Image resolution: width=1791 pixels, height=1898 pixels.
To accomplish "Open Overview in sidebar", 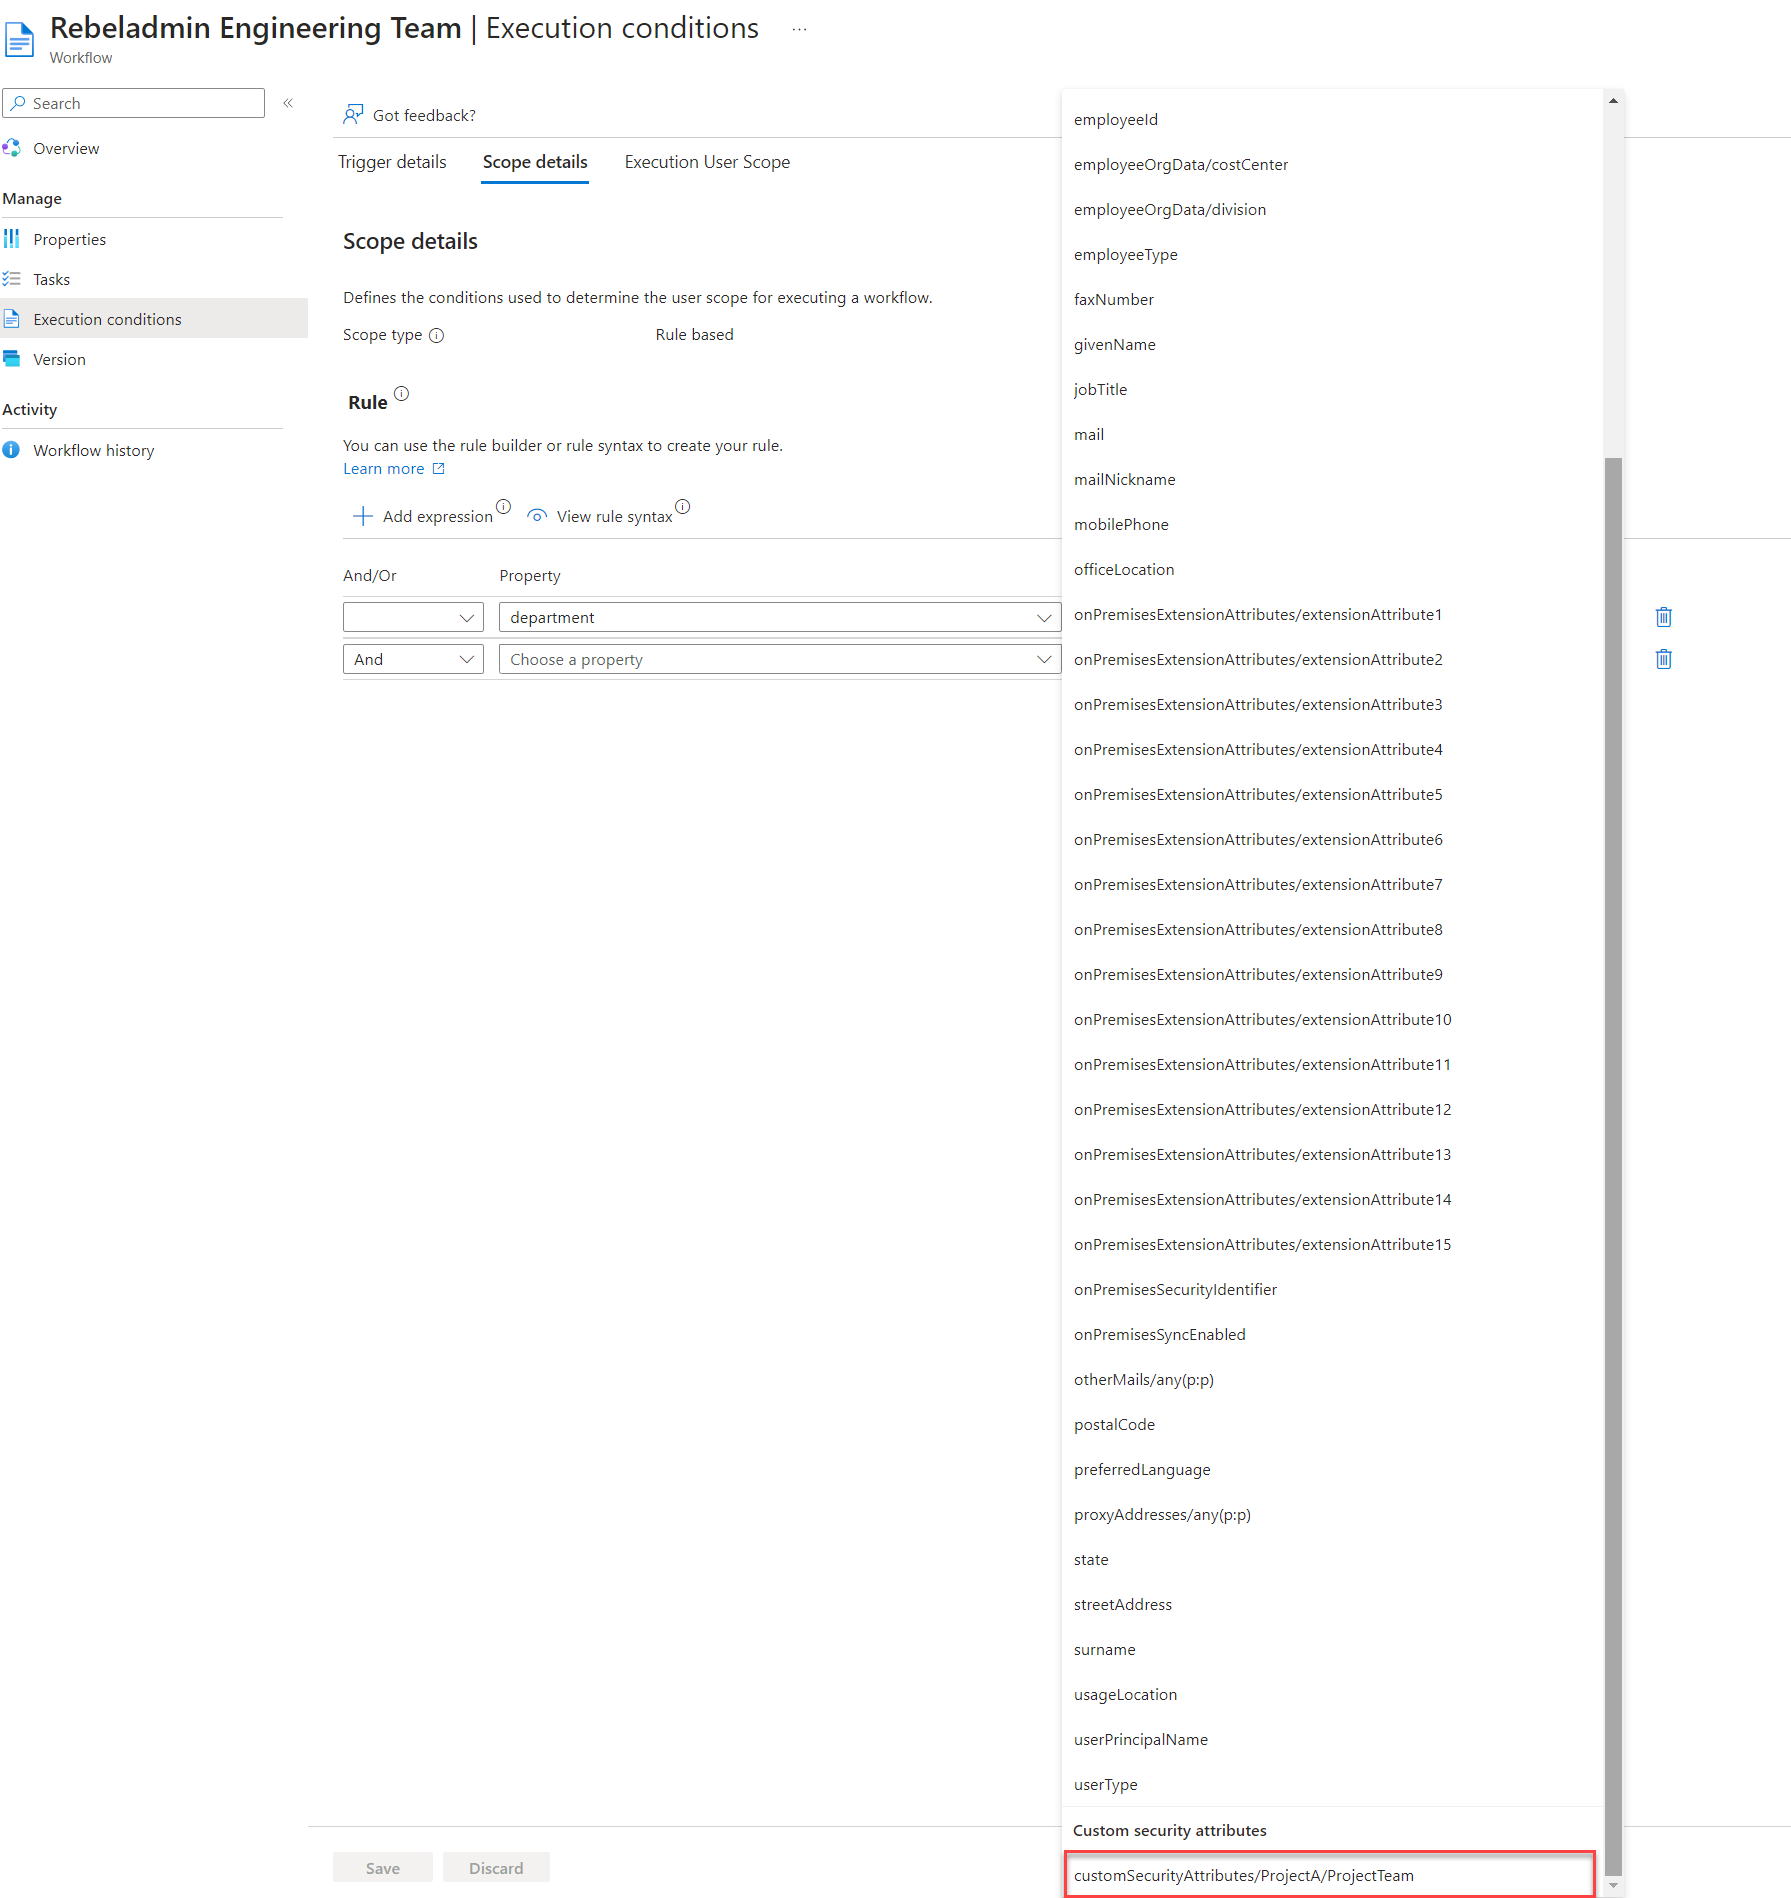I will (x=66, y=148).
